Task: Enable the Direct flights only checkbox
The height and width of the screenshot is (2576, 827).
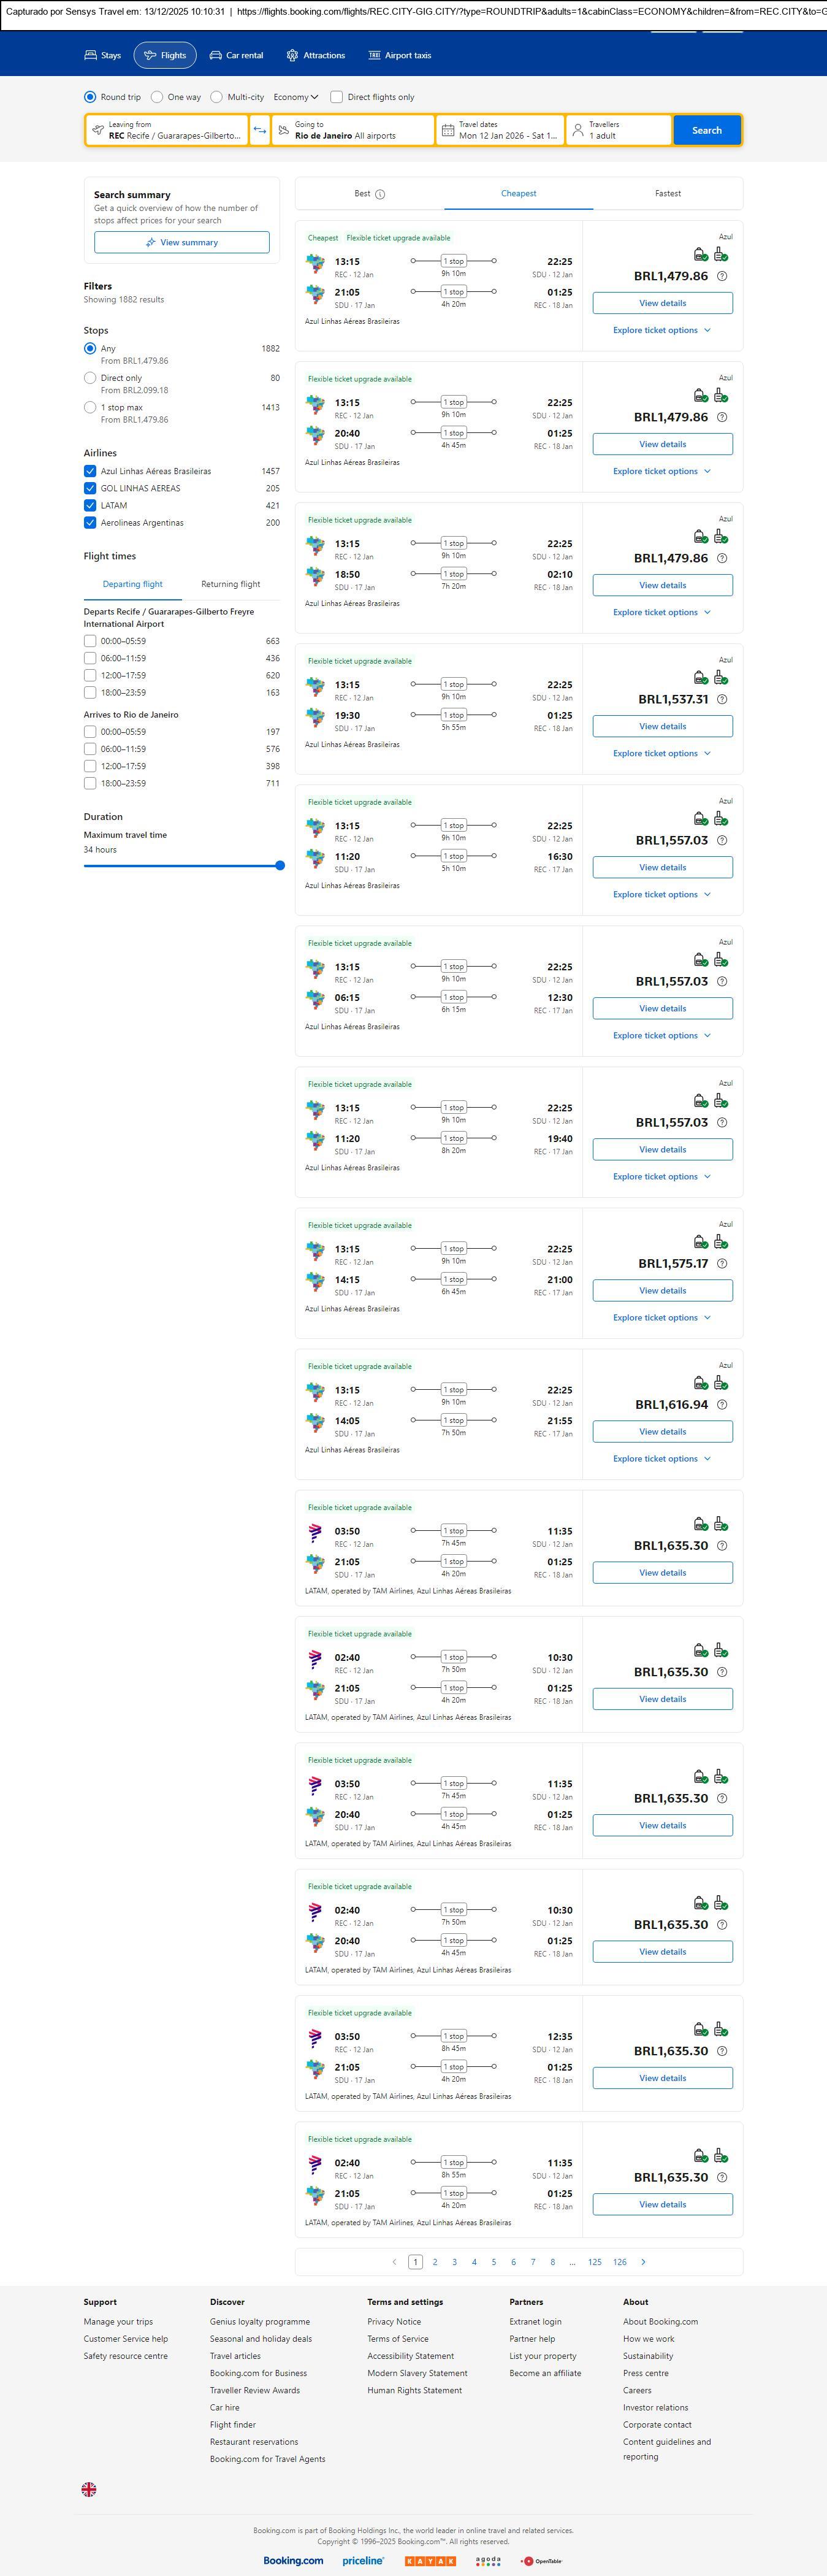Action: pyautogui.click(x=337, y=97)
